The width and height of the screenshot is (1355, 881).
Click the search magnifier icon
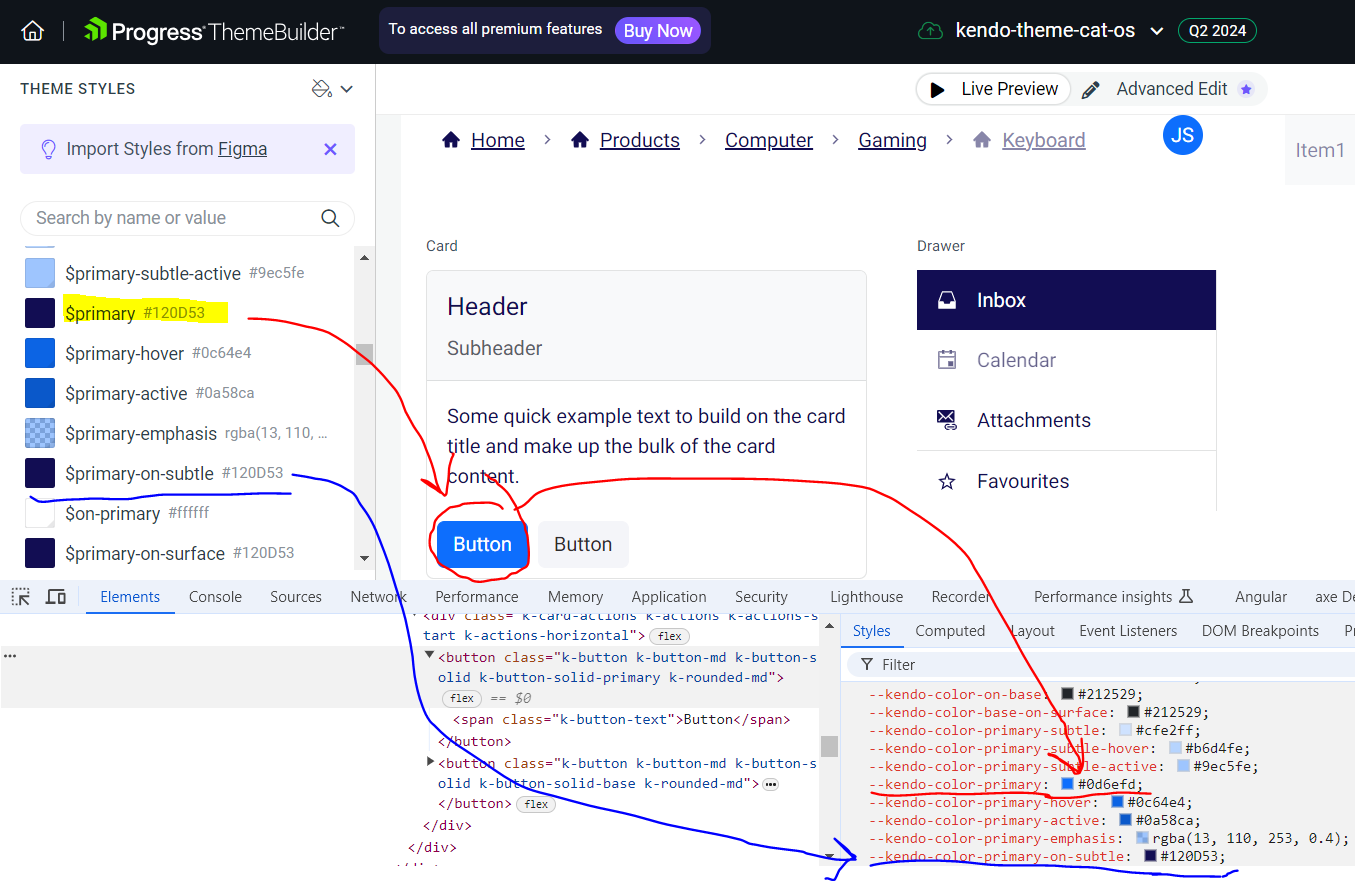tap(330, 218)
